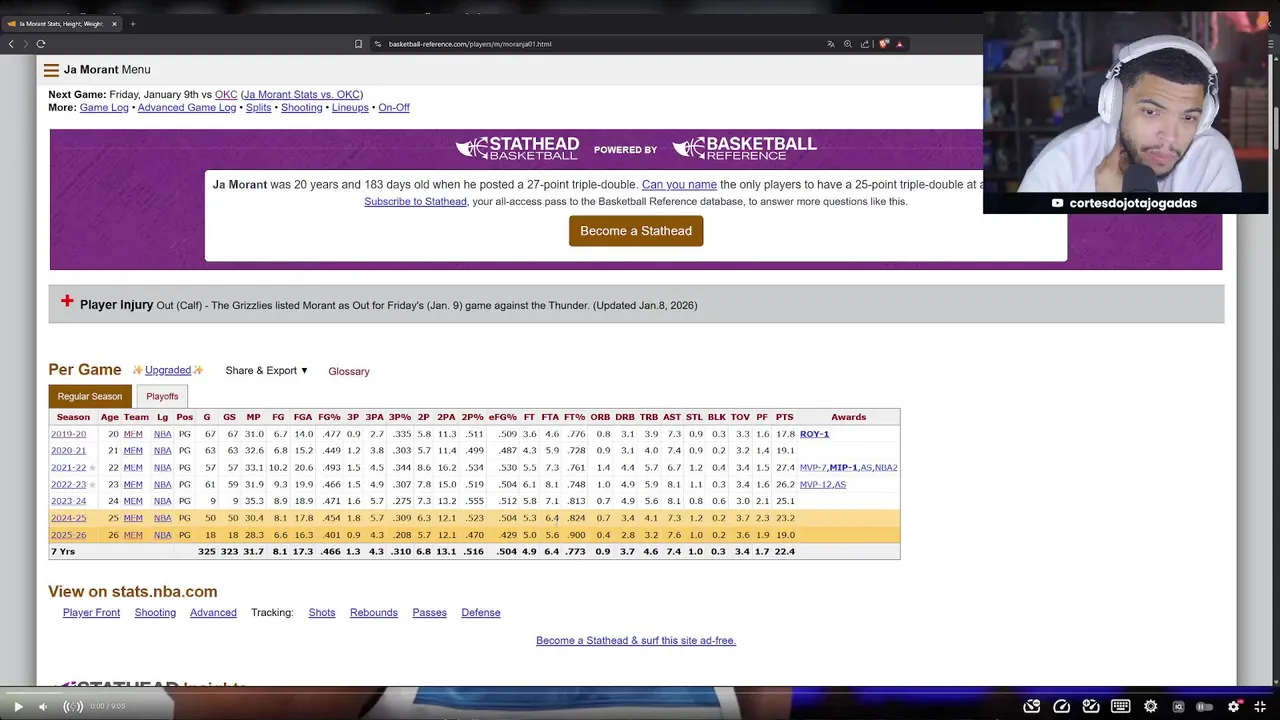Open the HD quality settings gear
The height and width of the screenshot is (720, 1280).
tap(1235, 707)
